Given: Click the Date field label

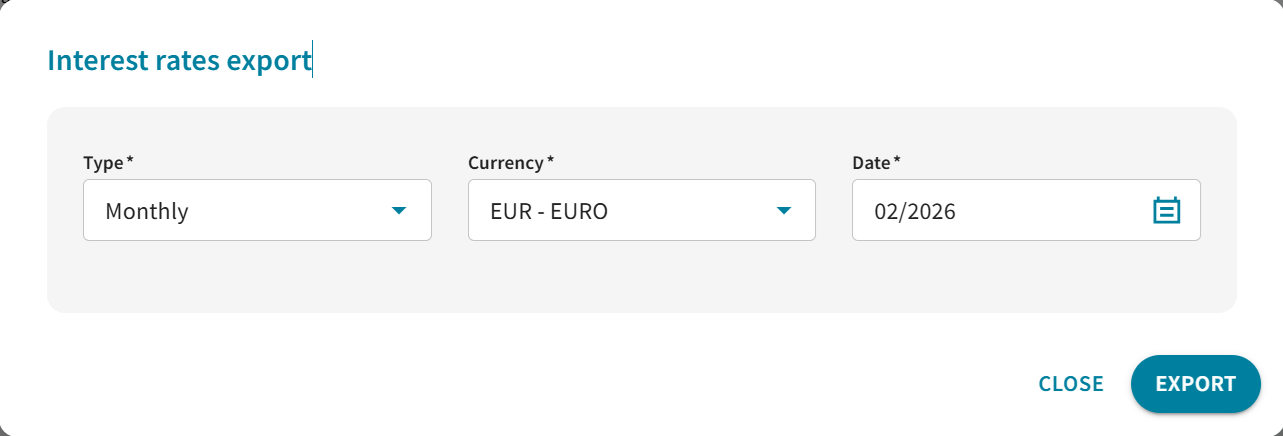Looking at the screenshot, I should click(x=871, y=162).
